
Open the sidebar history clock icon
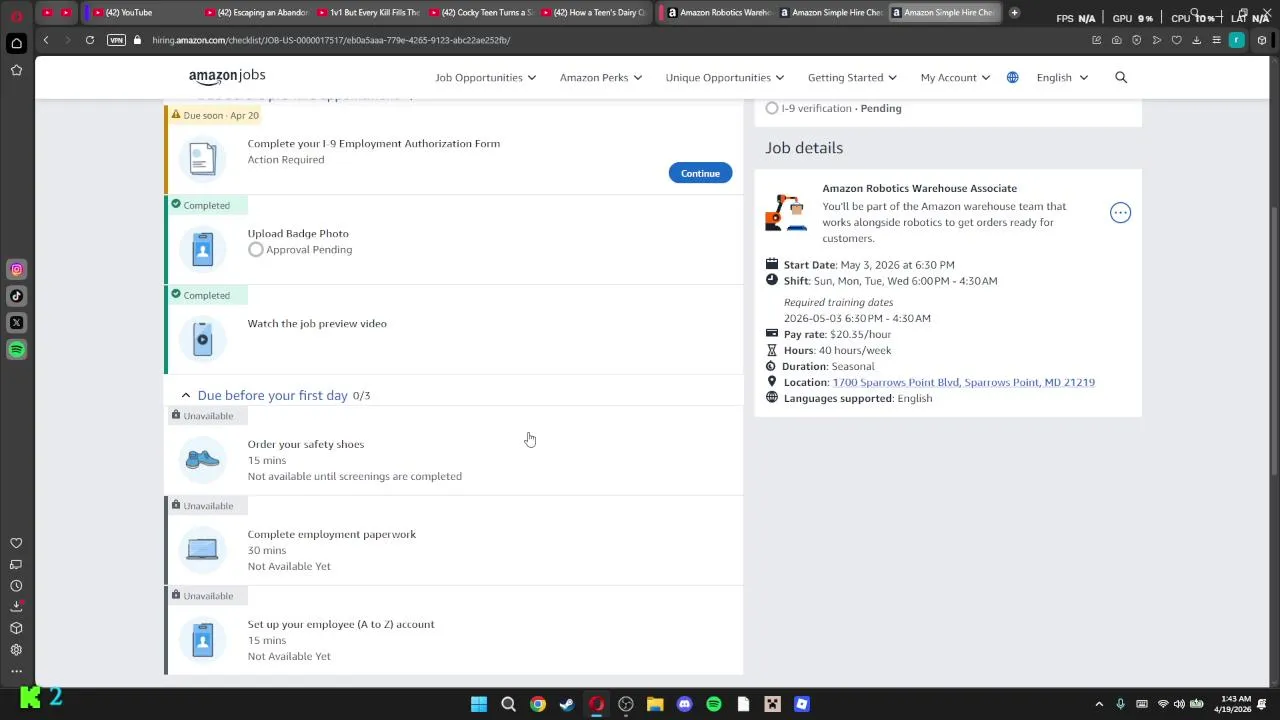pos(16,586)
